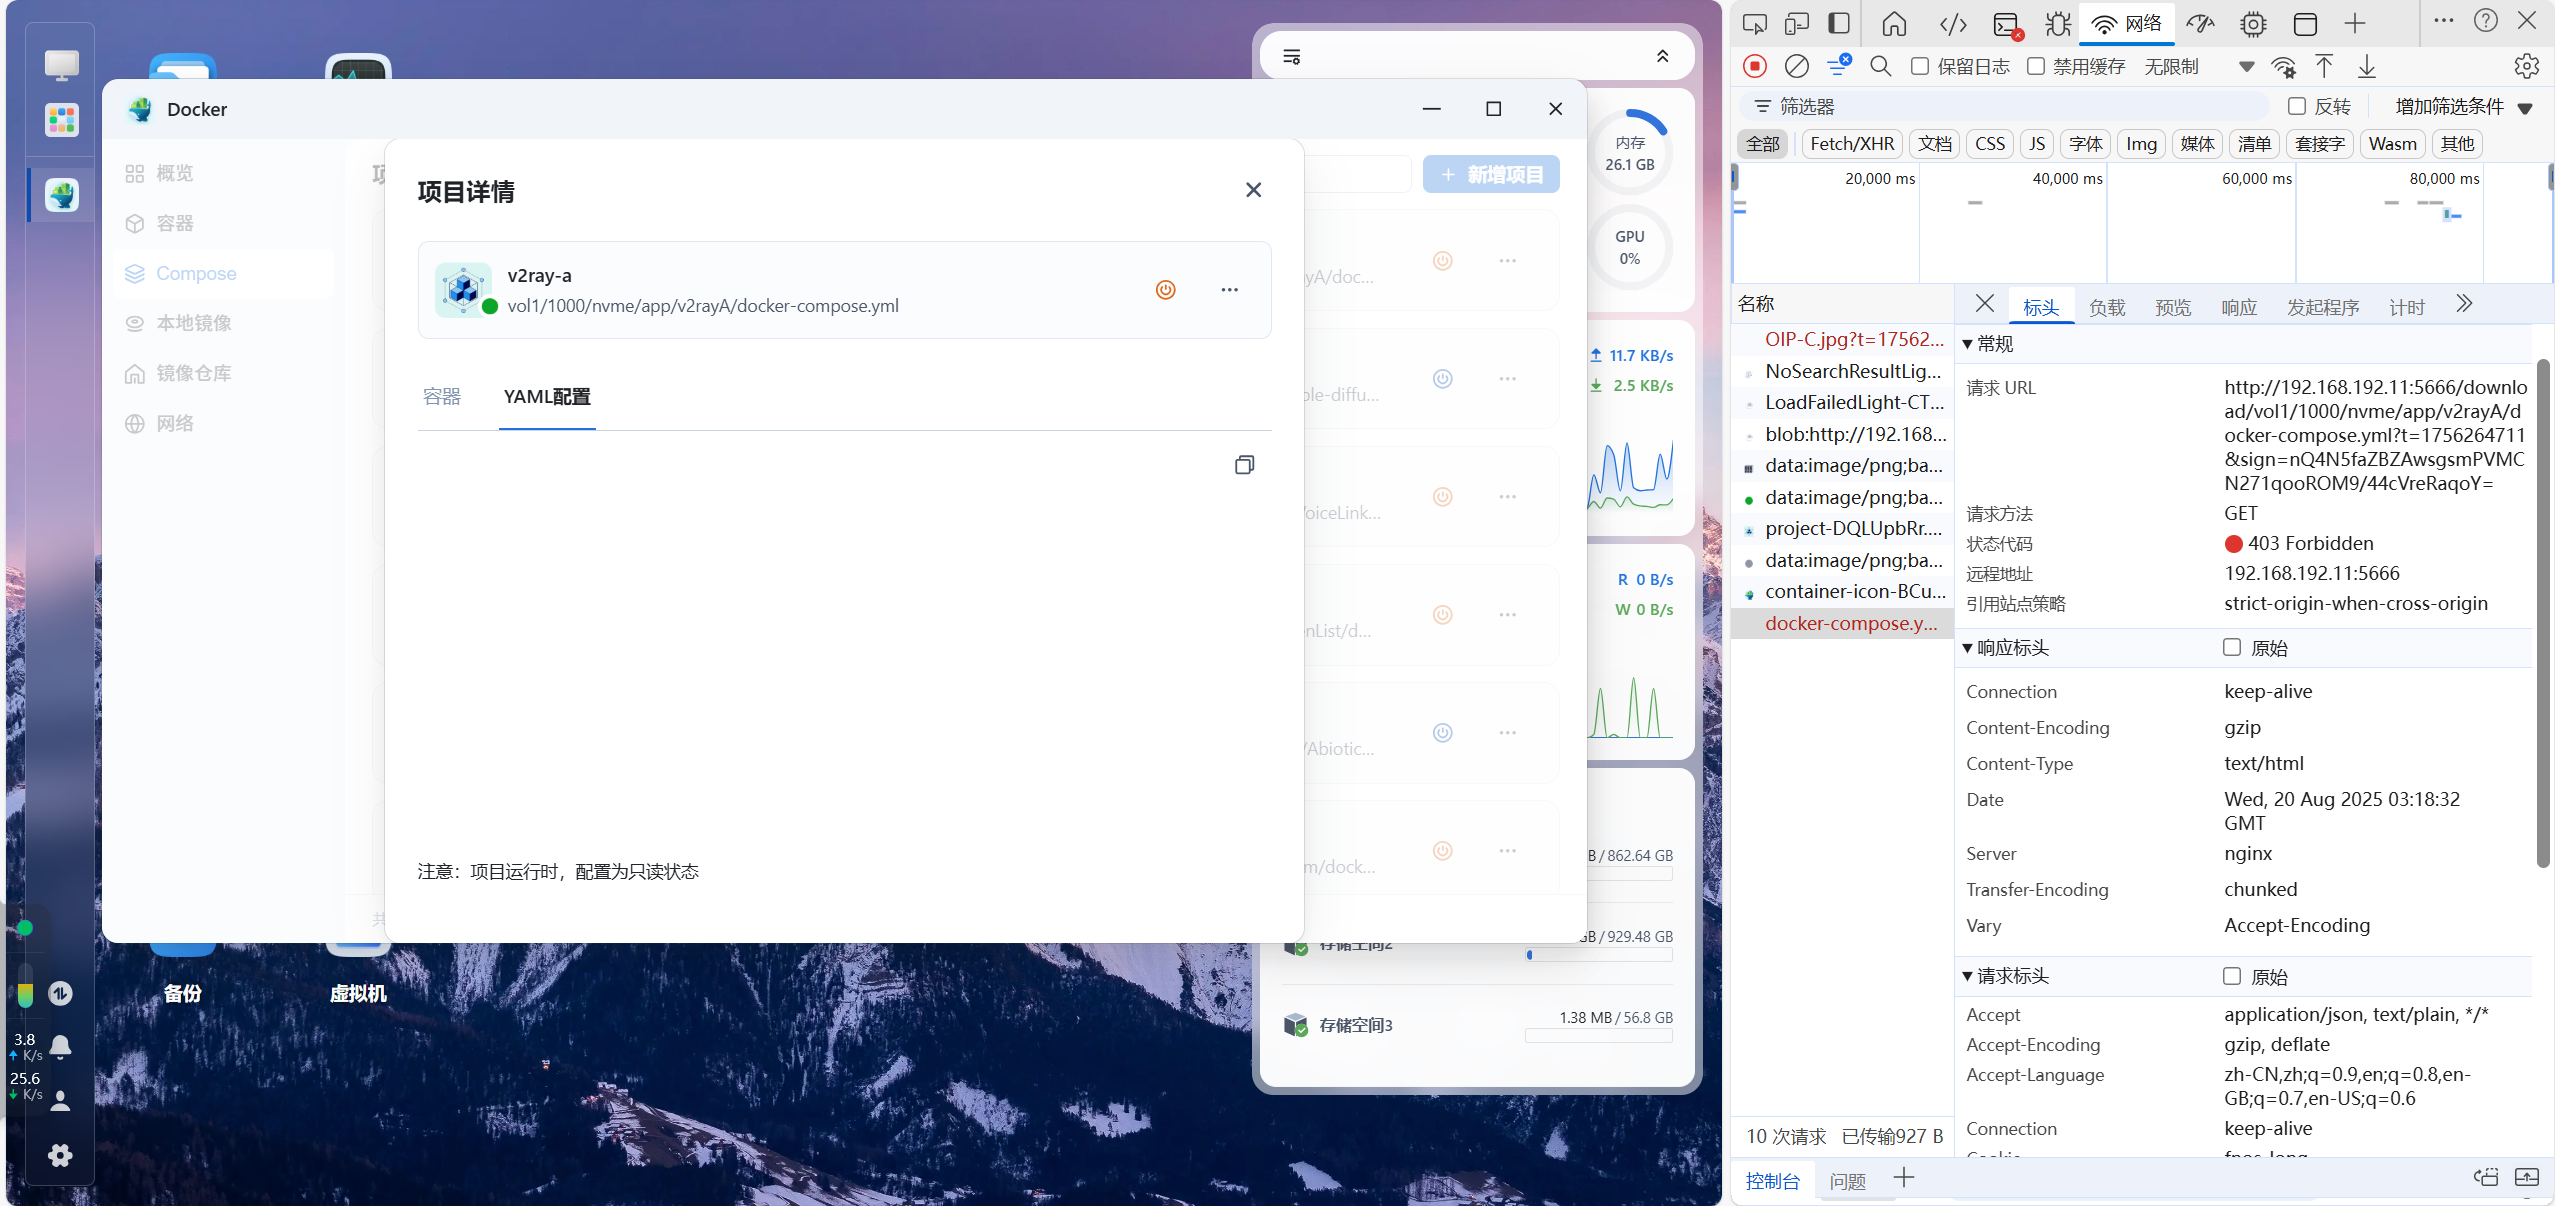
Task: Collapse the system monitor widget chevron
Action: (x=1662, y=56)
